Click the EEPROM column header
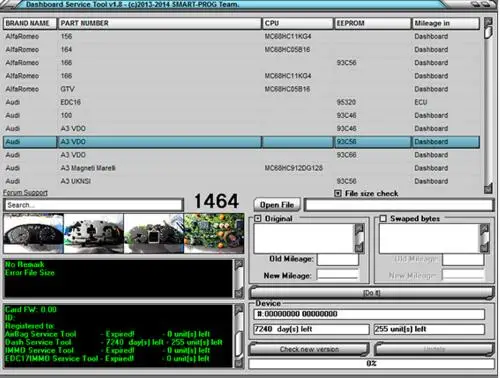The height and width of the screenshot is (378, 500). (372, 23)
